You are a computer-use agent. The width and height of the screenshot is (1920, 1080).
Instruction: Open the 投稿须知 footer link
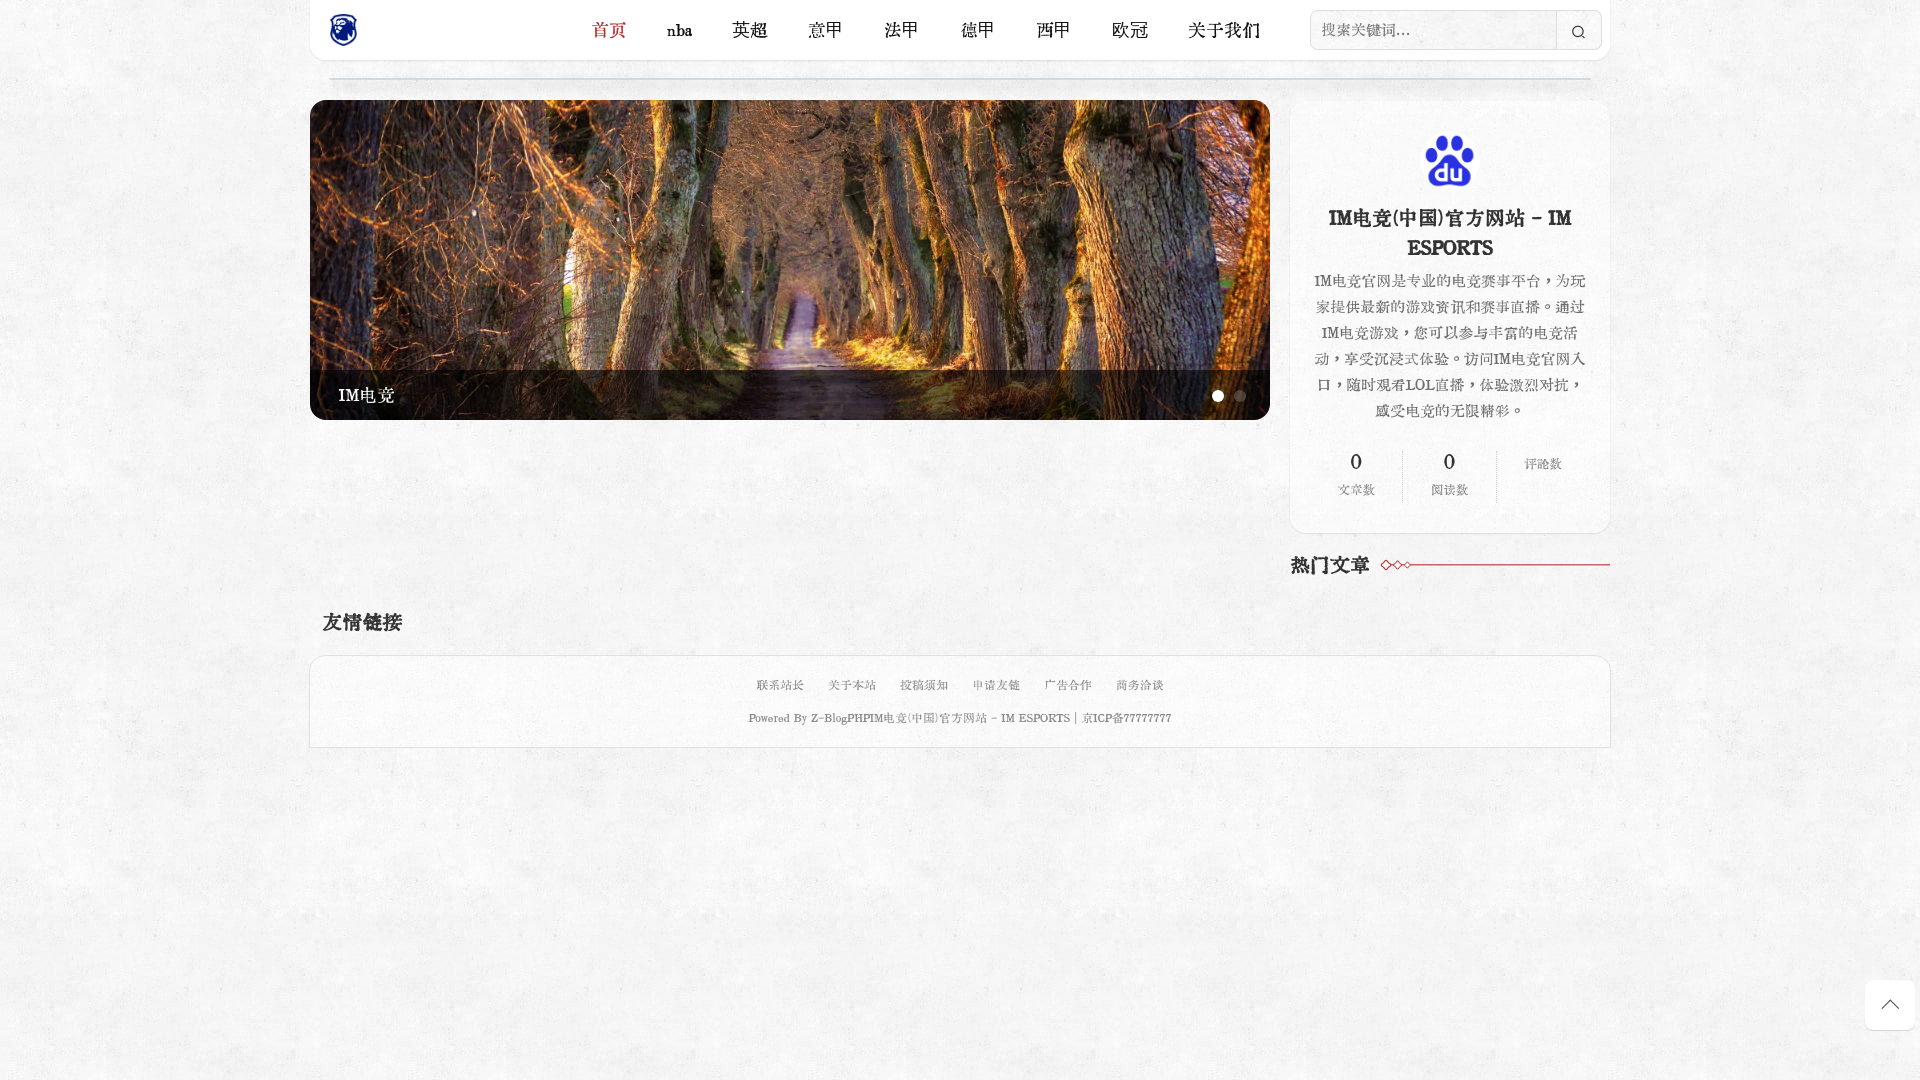pyautogui.click(x=924, y=685)
